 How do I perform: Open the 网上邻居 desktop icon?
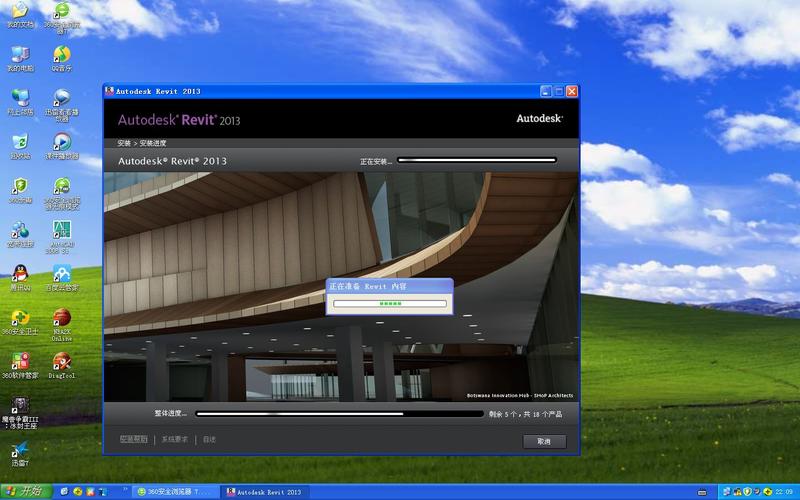click(x=20, y=102)
